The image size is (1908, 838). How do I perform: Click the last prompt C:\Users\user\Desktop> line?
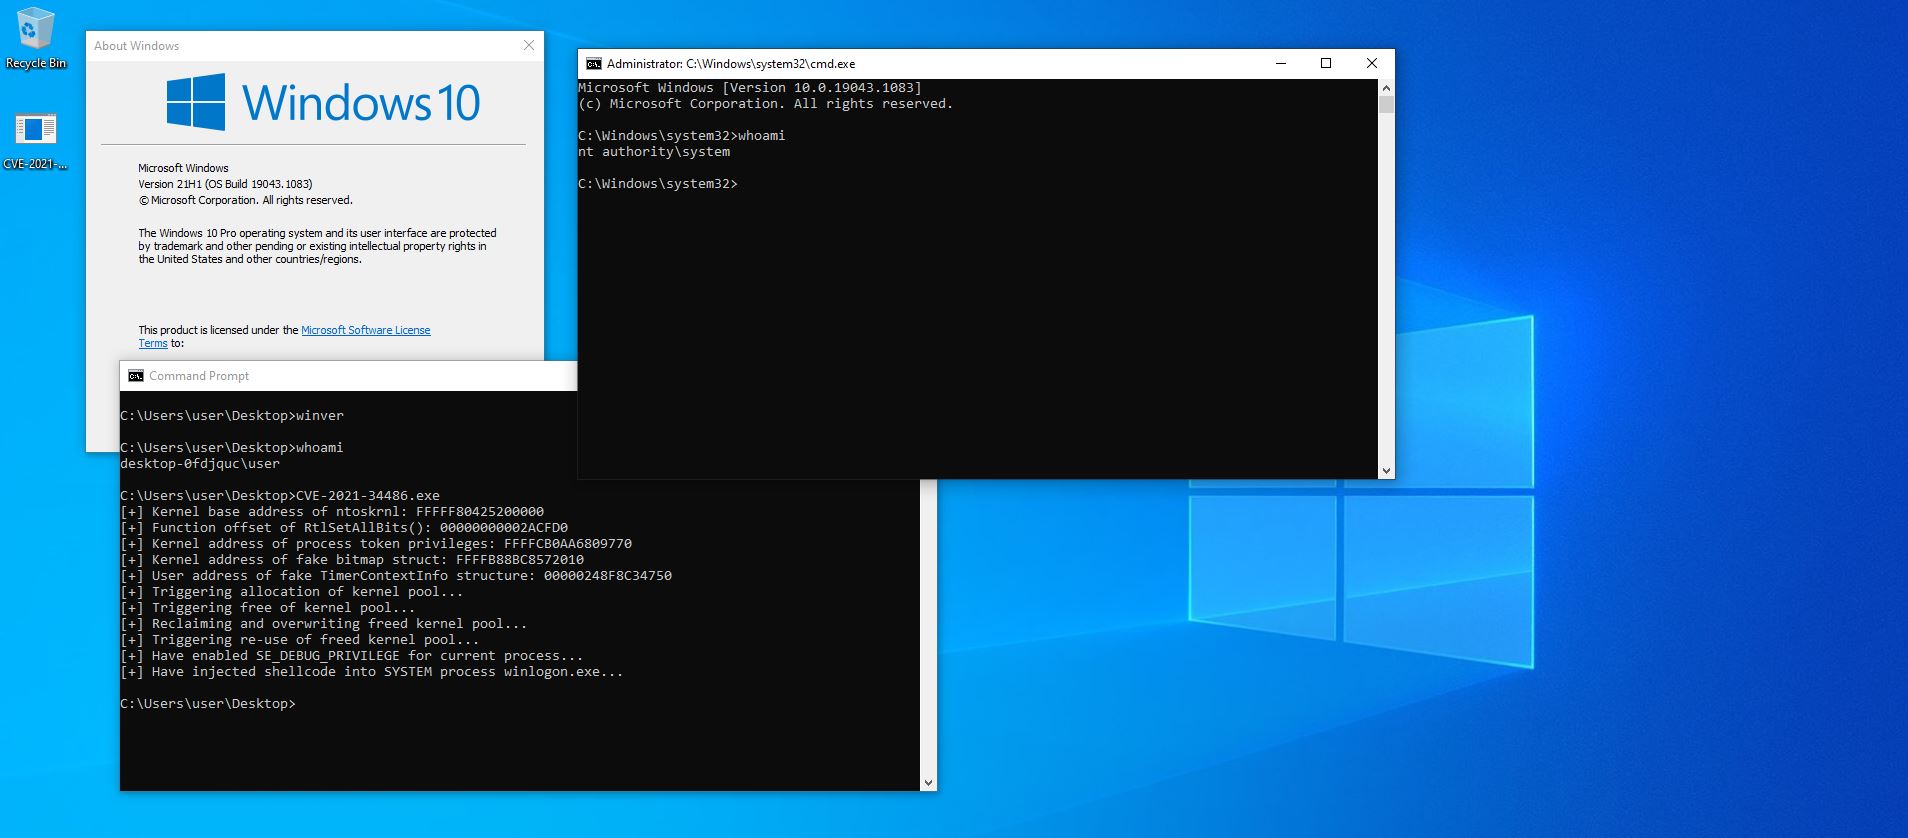tap(208, 704)
